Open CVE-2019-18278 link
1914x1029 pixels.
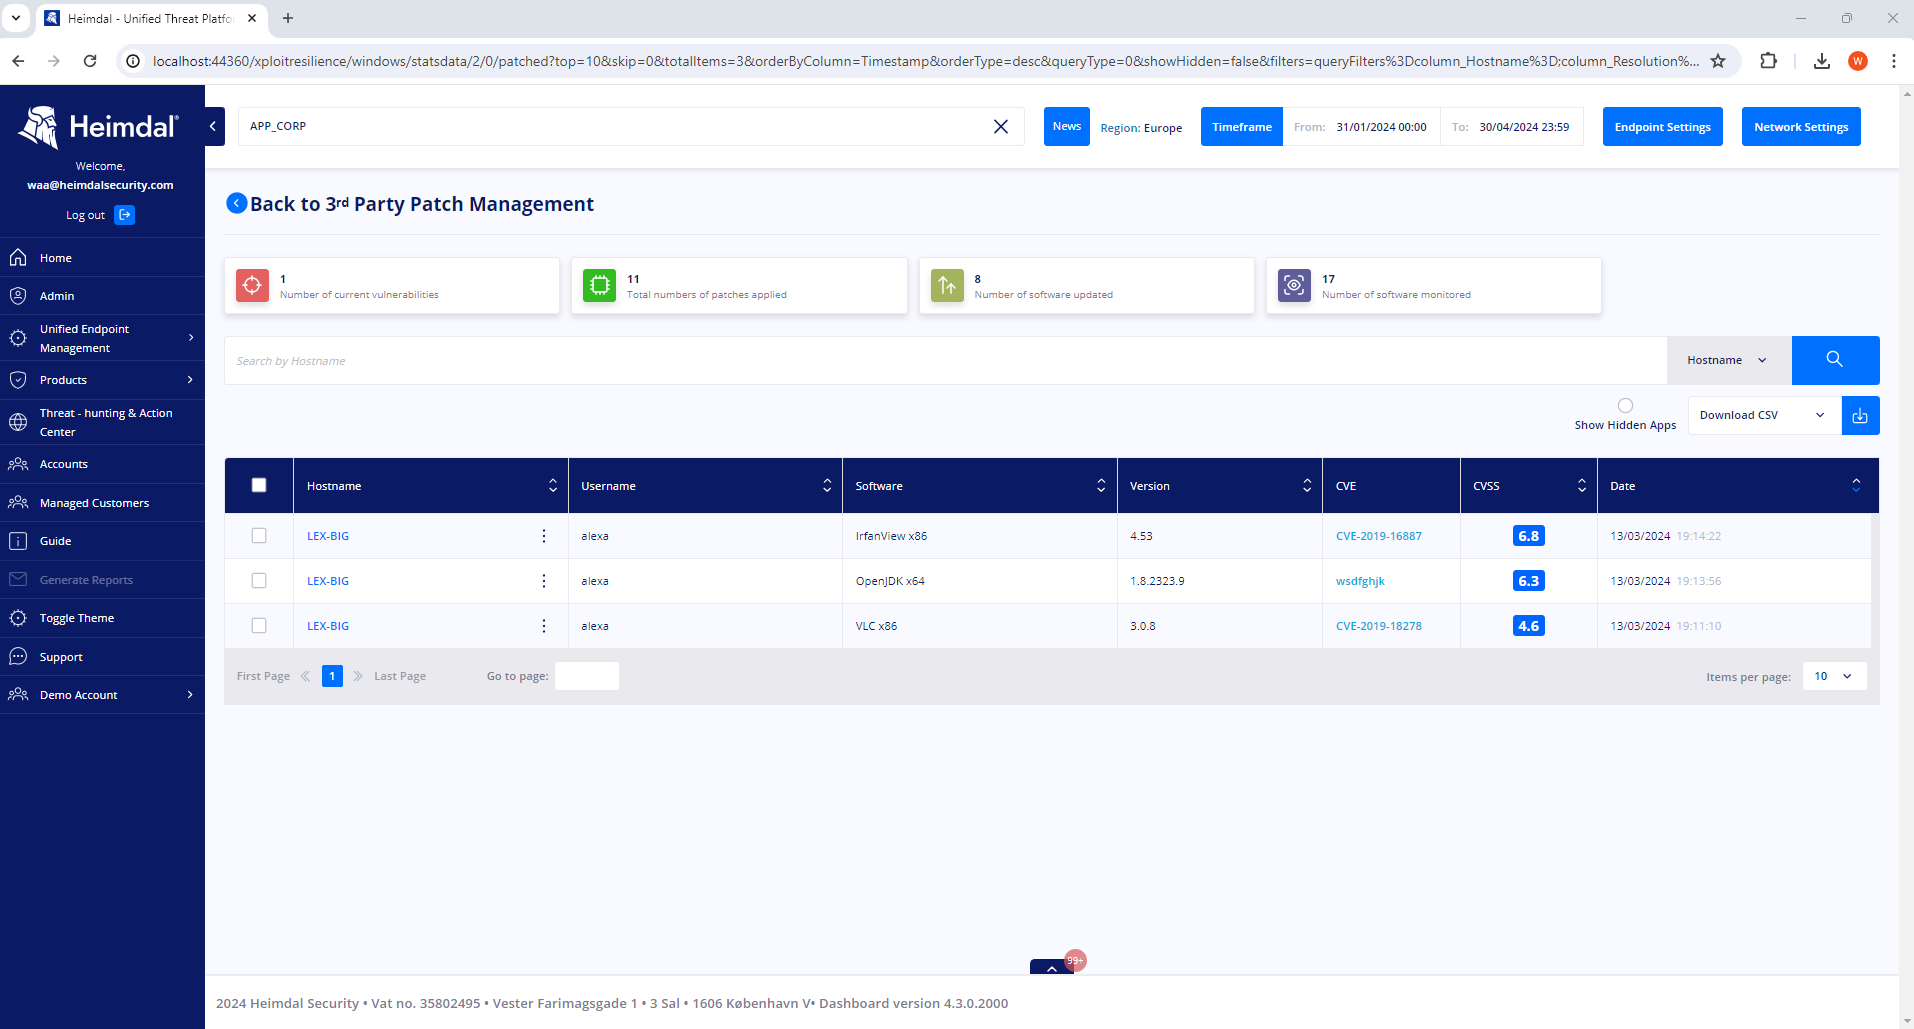(1378, 626)
